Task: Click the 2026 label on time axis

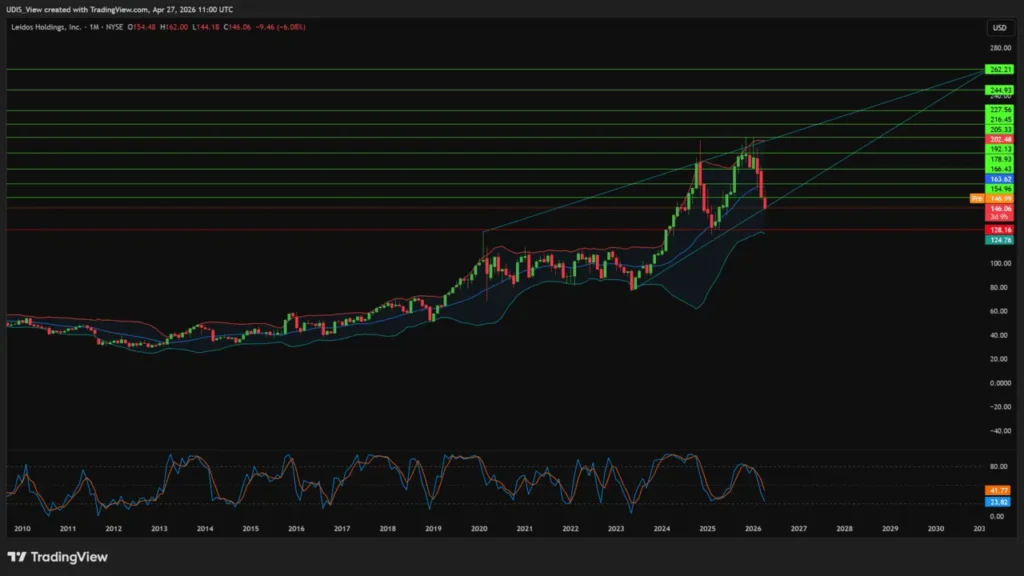Action: 753,529
